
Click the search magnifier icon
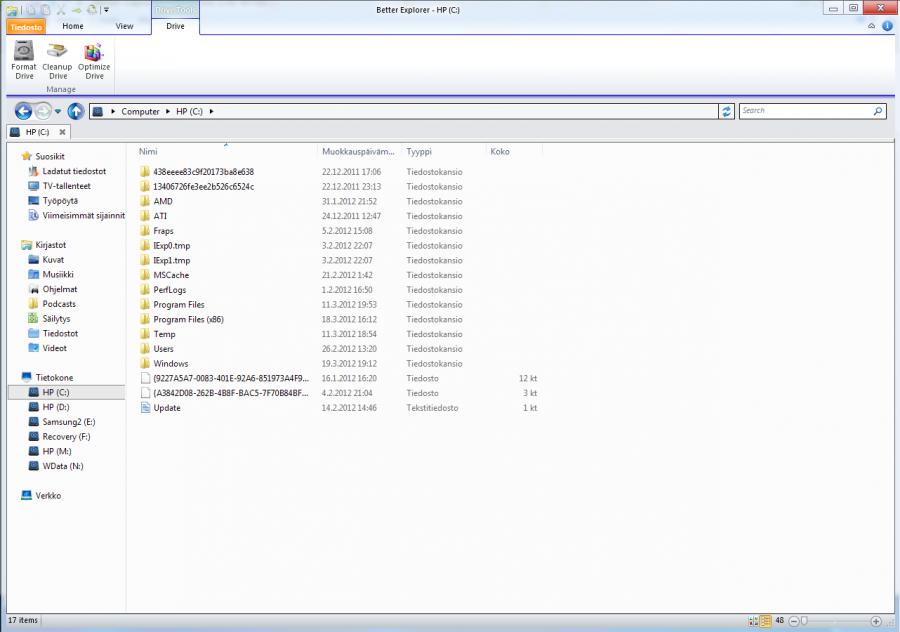point(877,111)
